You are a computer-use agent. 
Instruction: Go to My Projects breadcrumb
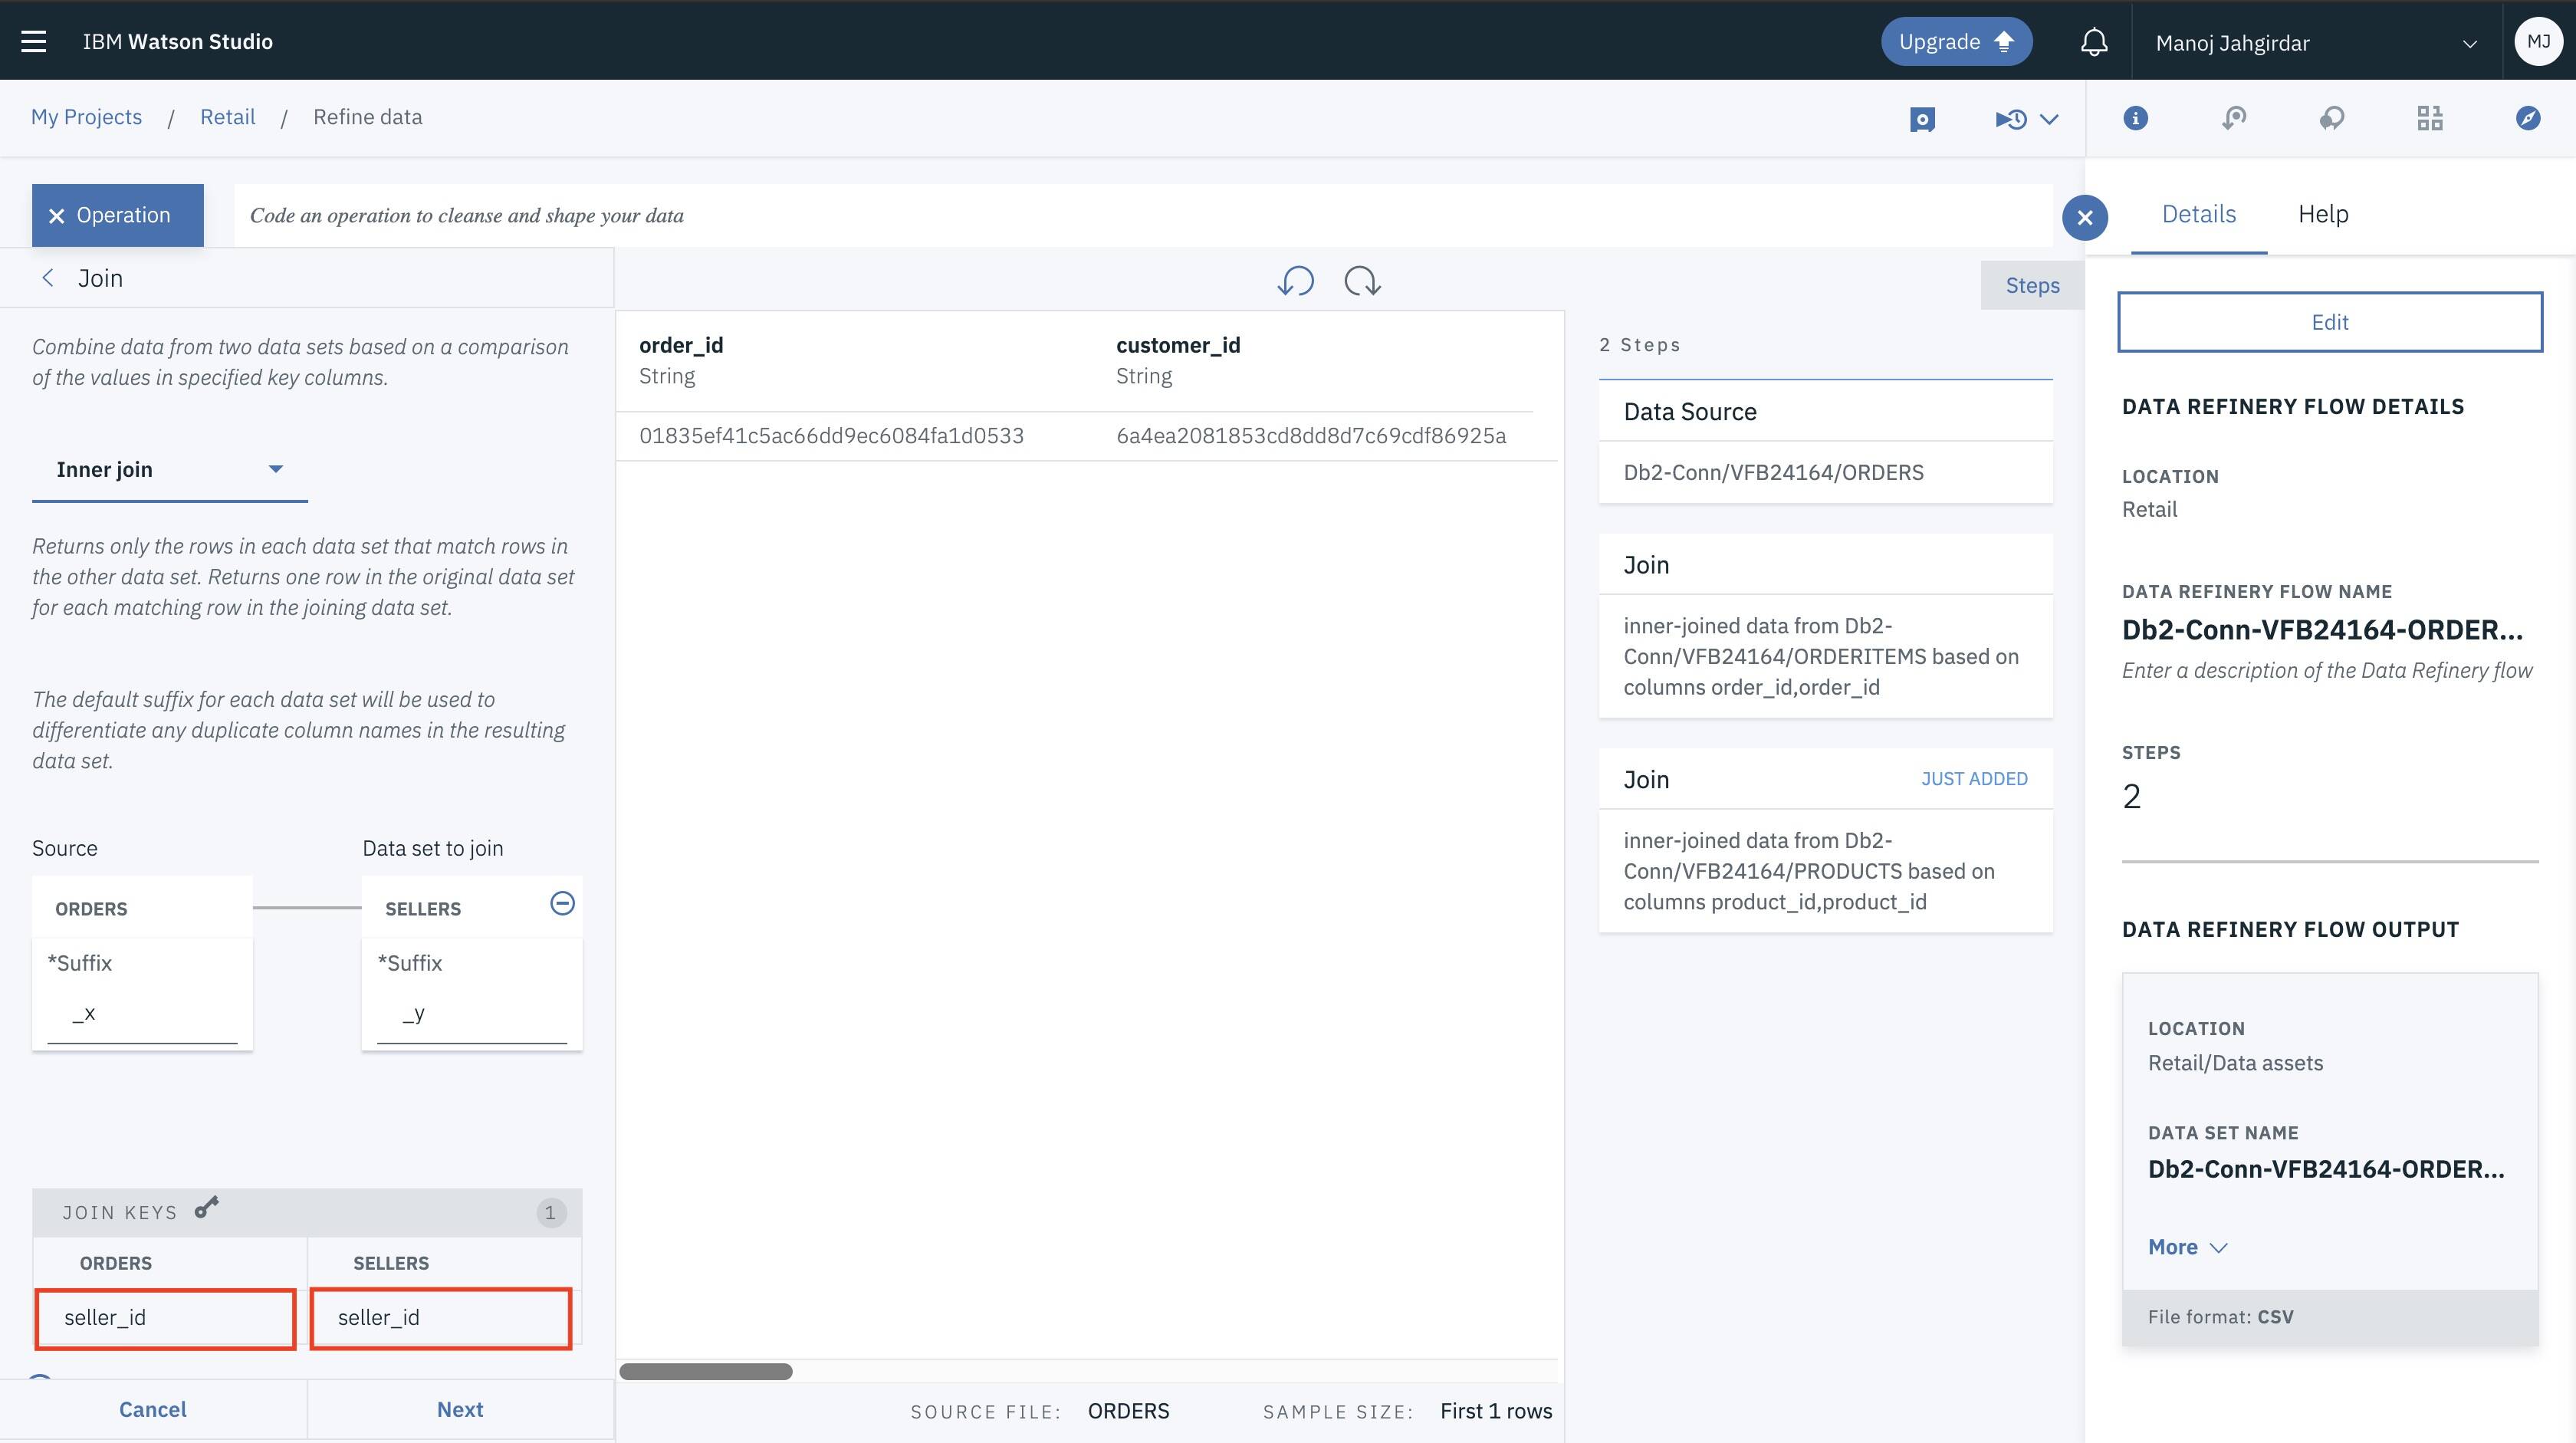[x=86, y=117]
